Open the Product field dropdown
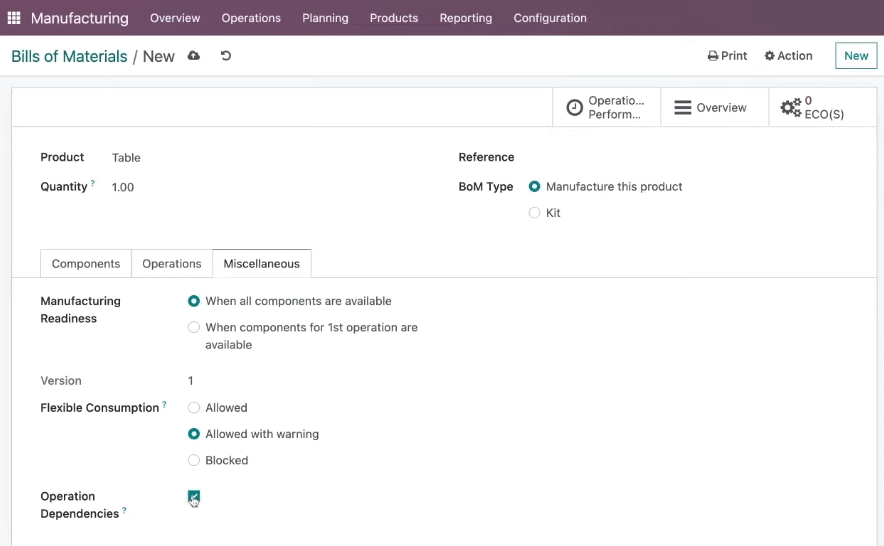Screen dimensions: 884x546 [x=271, y=158]
